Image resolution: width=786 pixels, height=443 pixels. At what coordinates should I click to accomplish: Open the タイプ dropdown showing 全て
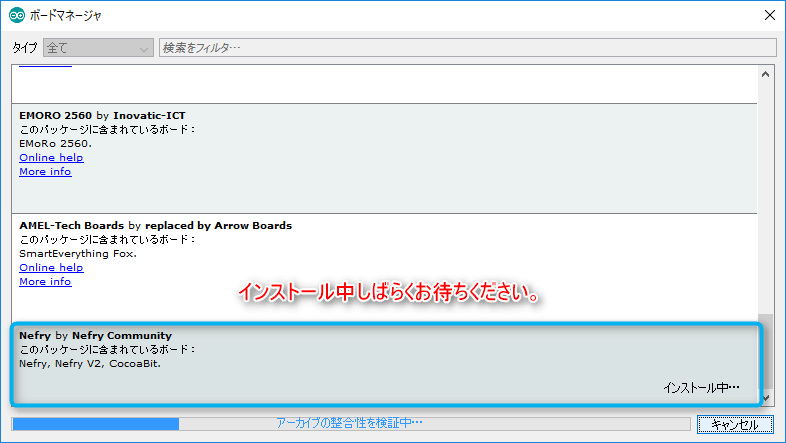coord(98,48)
